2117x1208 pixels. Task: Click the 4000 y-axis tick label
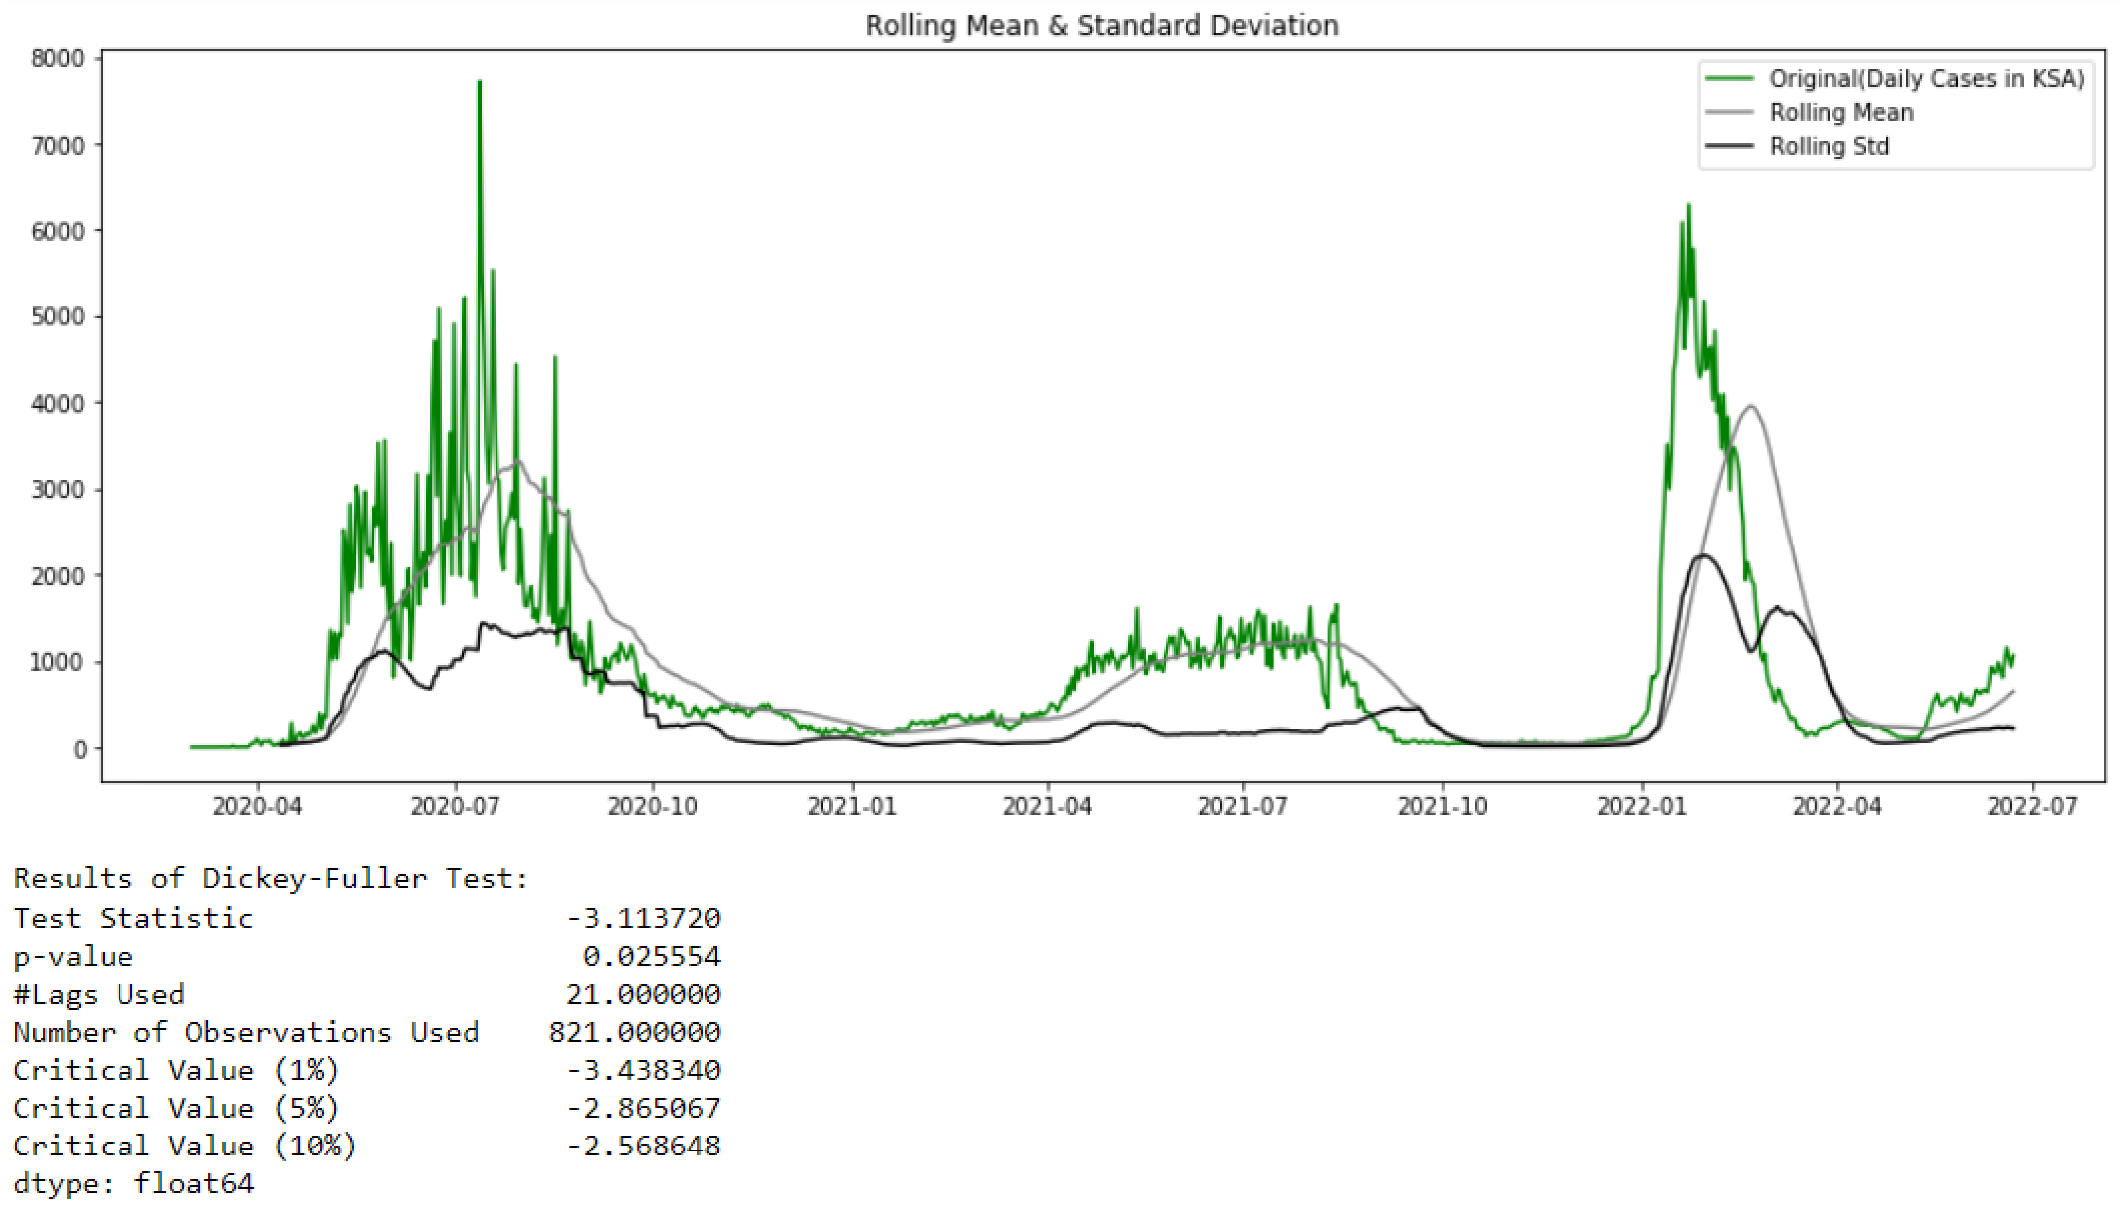coord(58,403)
